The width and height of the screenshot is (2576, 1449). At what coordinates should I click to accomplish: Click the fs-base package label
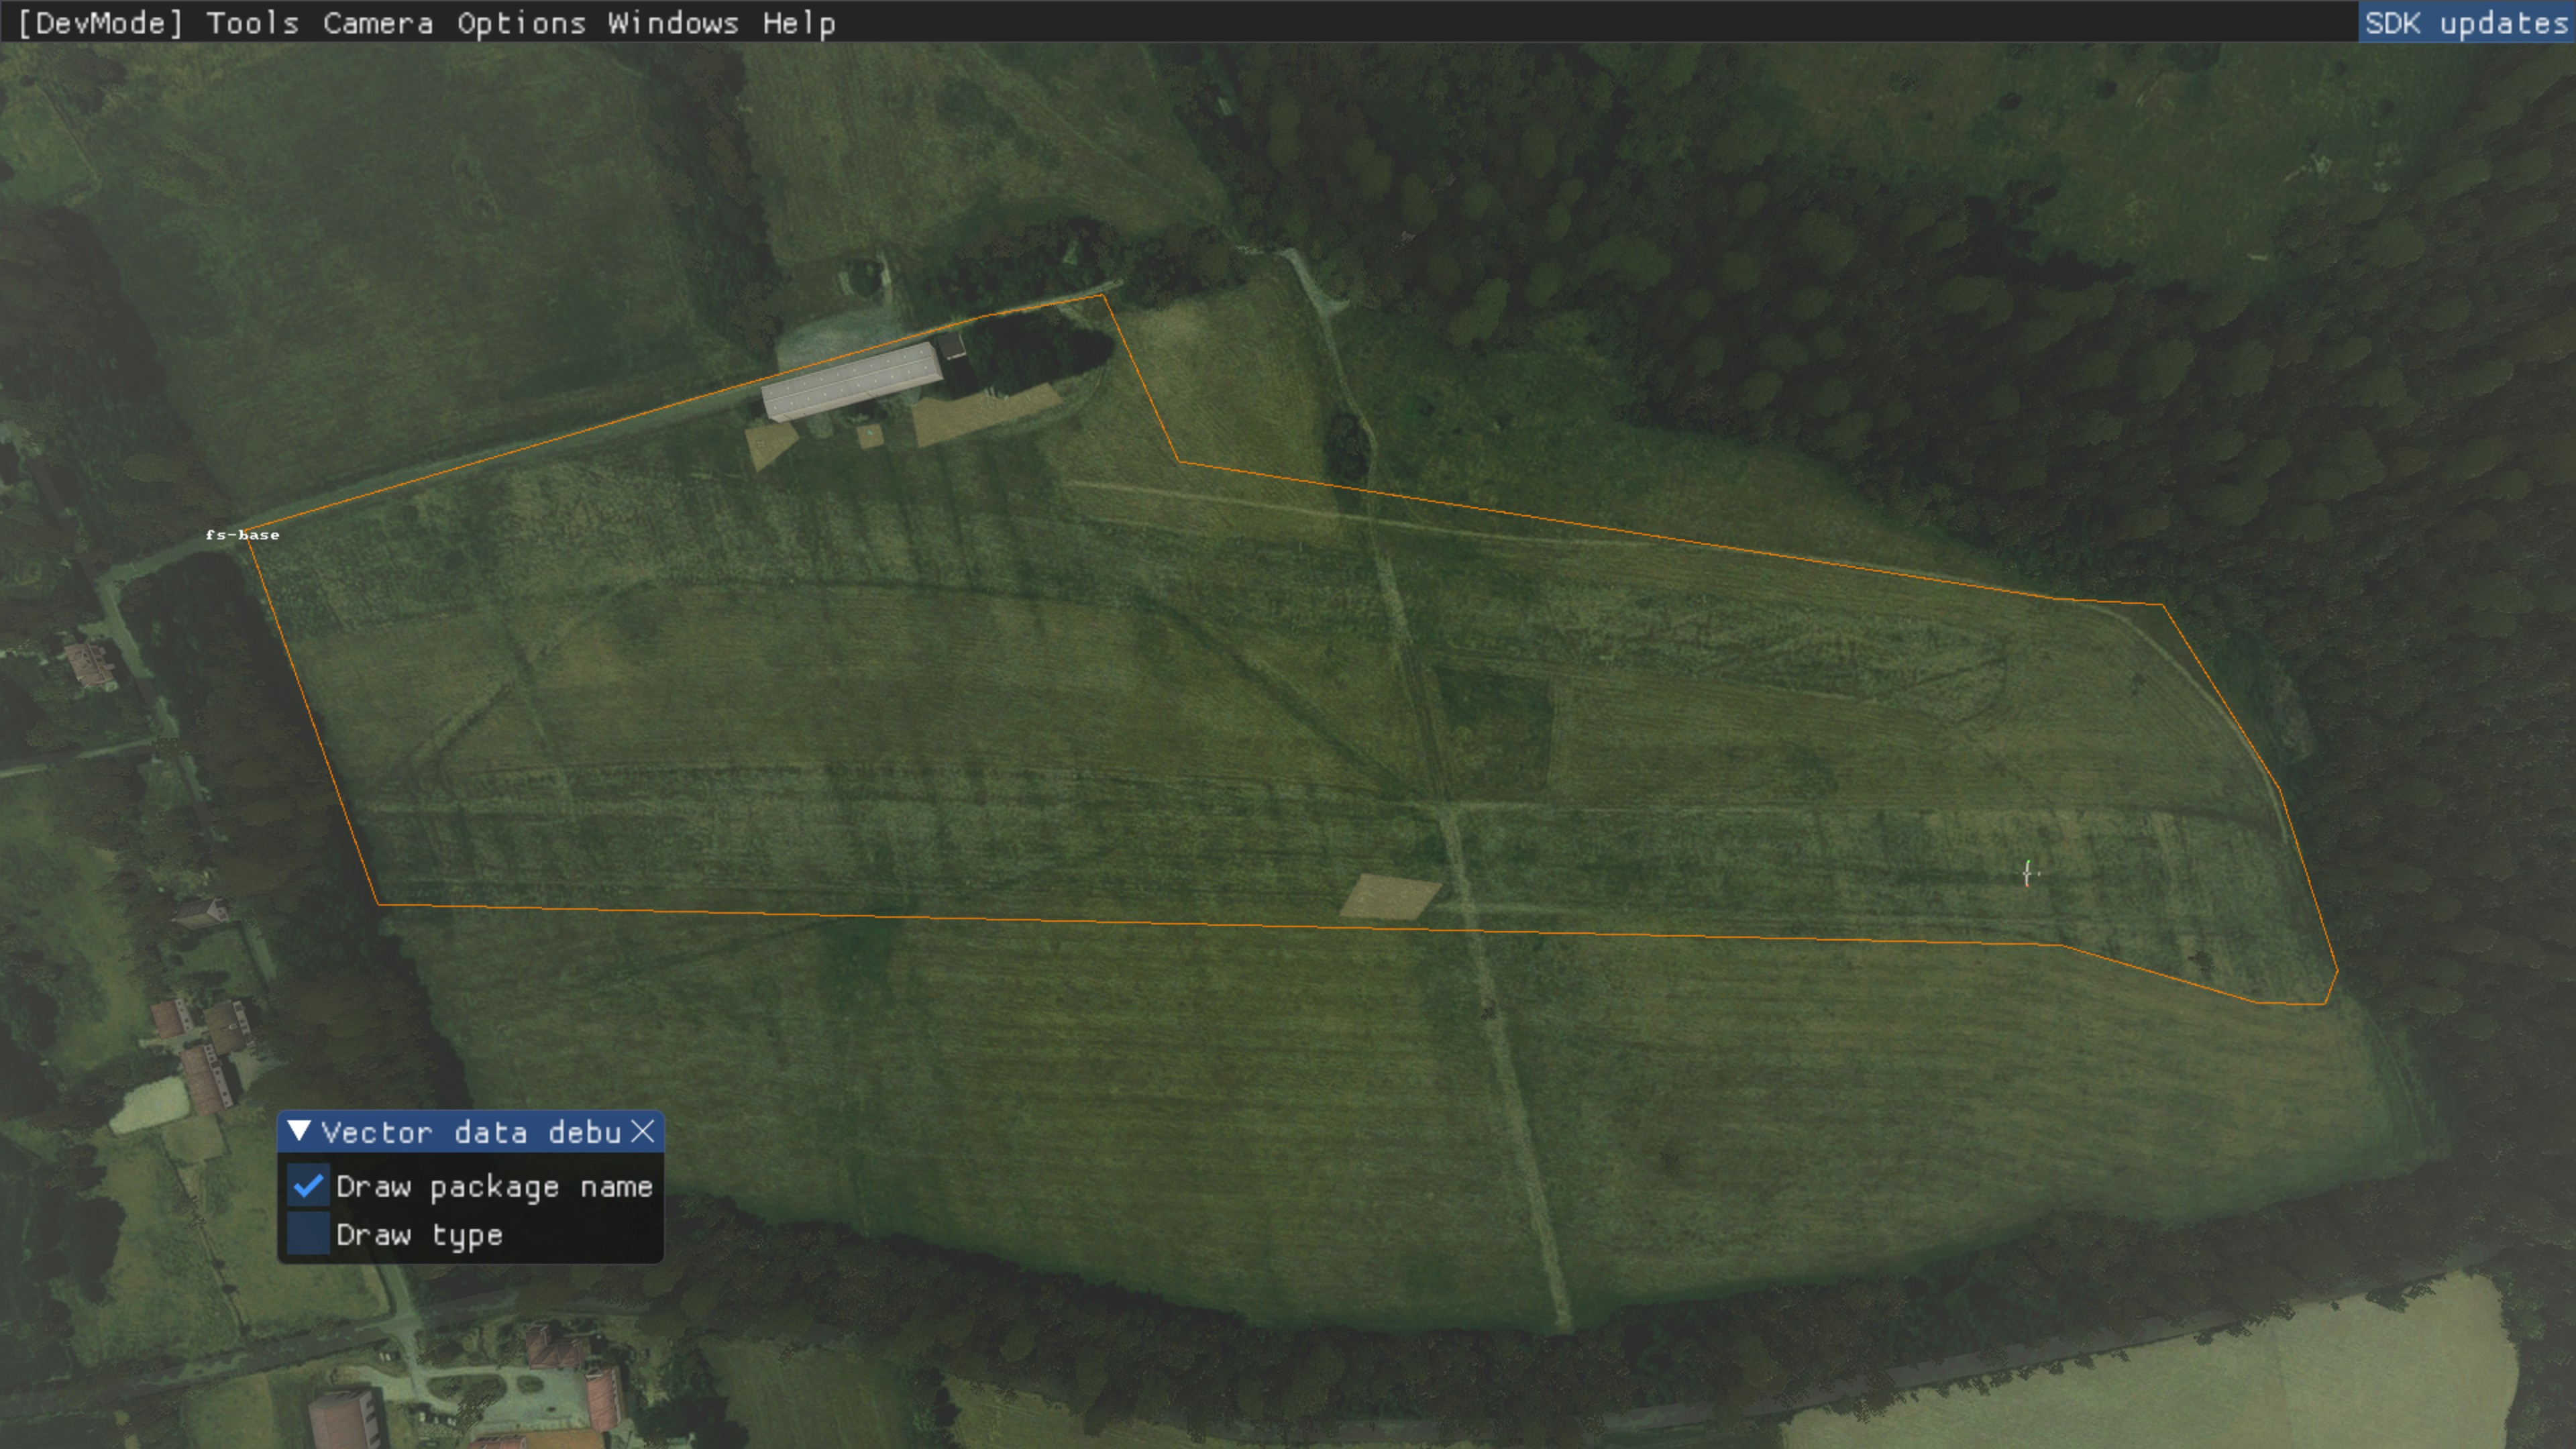(x=242, y=535)
